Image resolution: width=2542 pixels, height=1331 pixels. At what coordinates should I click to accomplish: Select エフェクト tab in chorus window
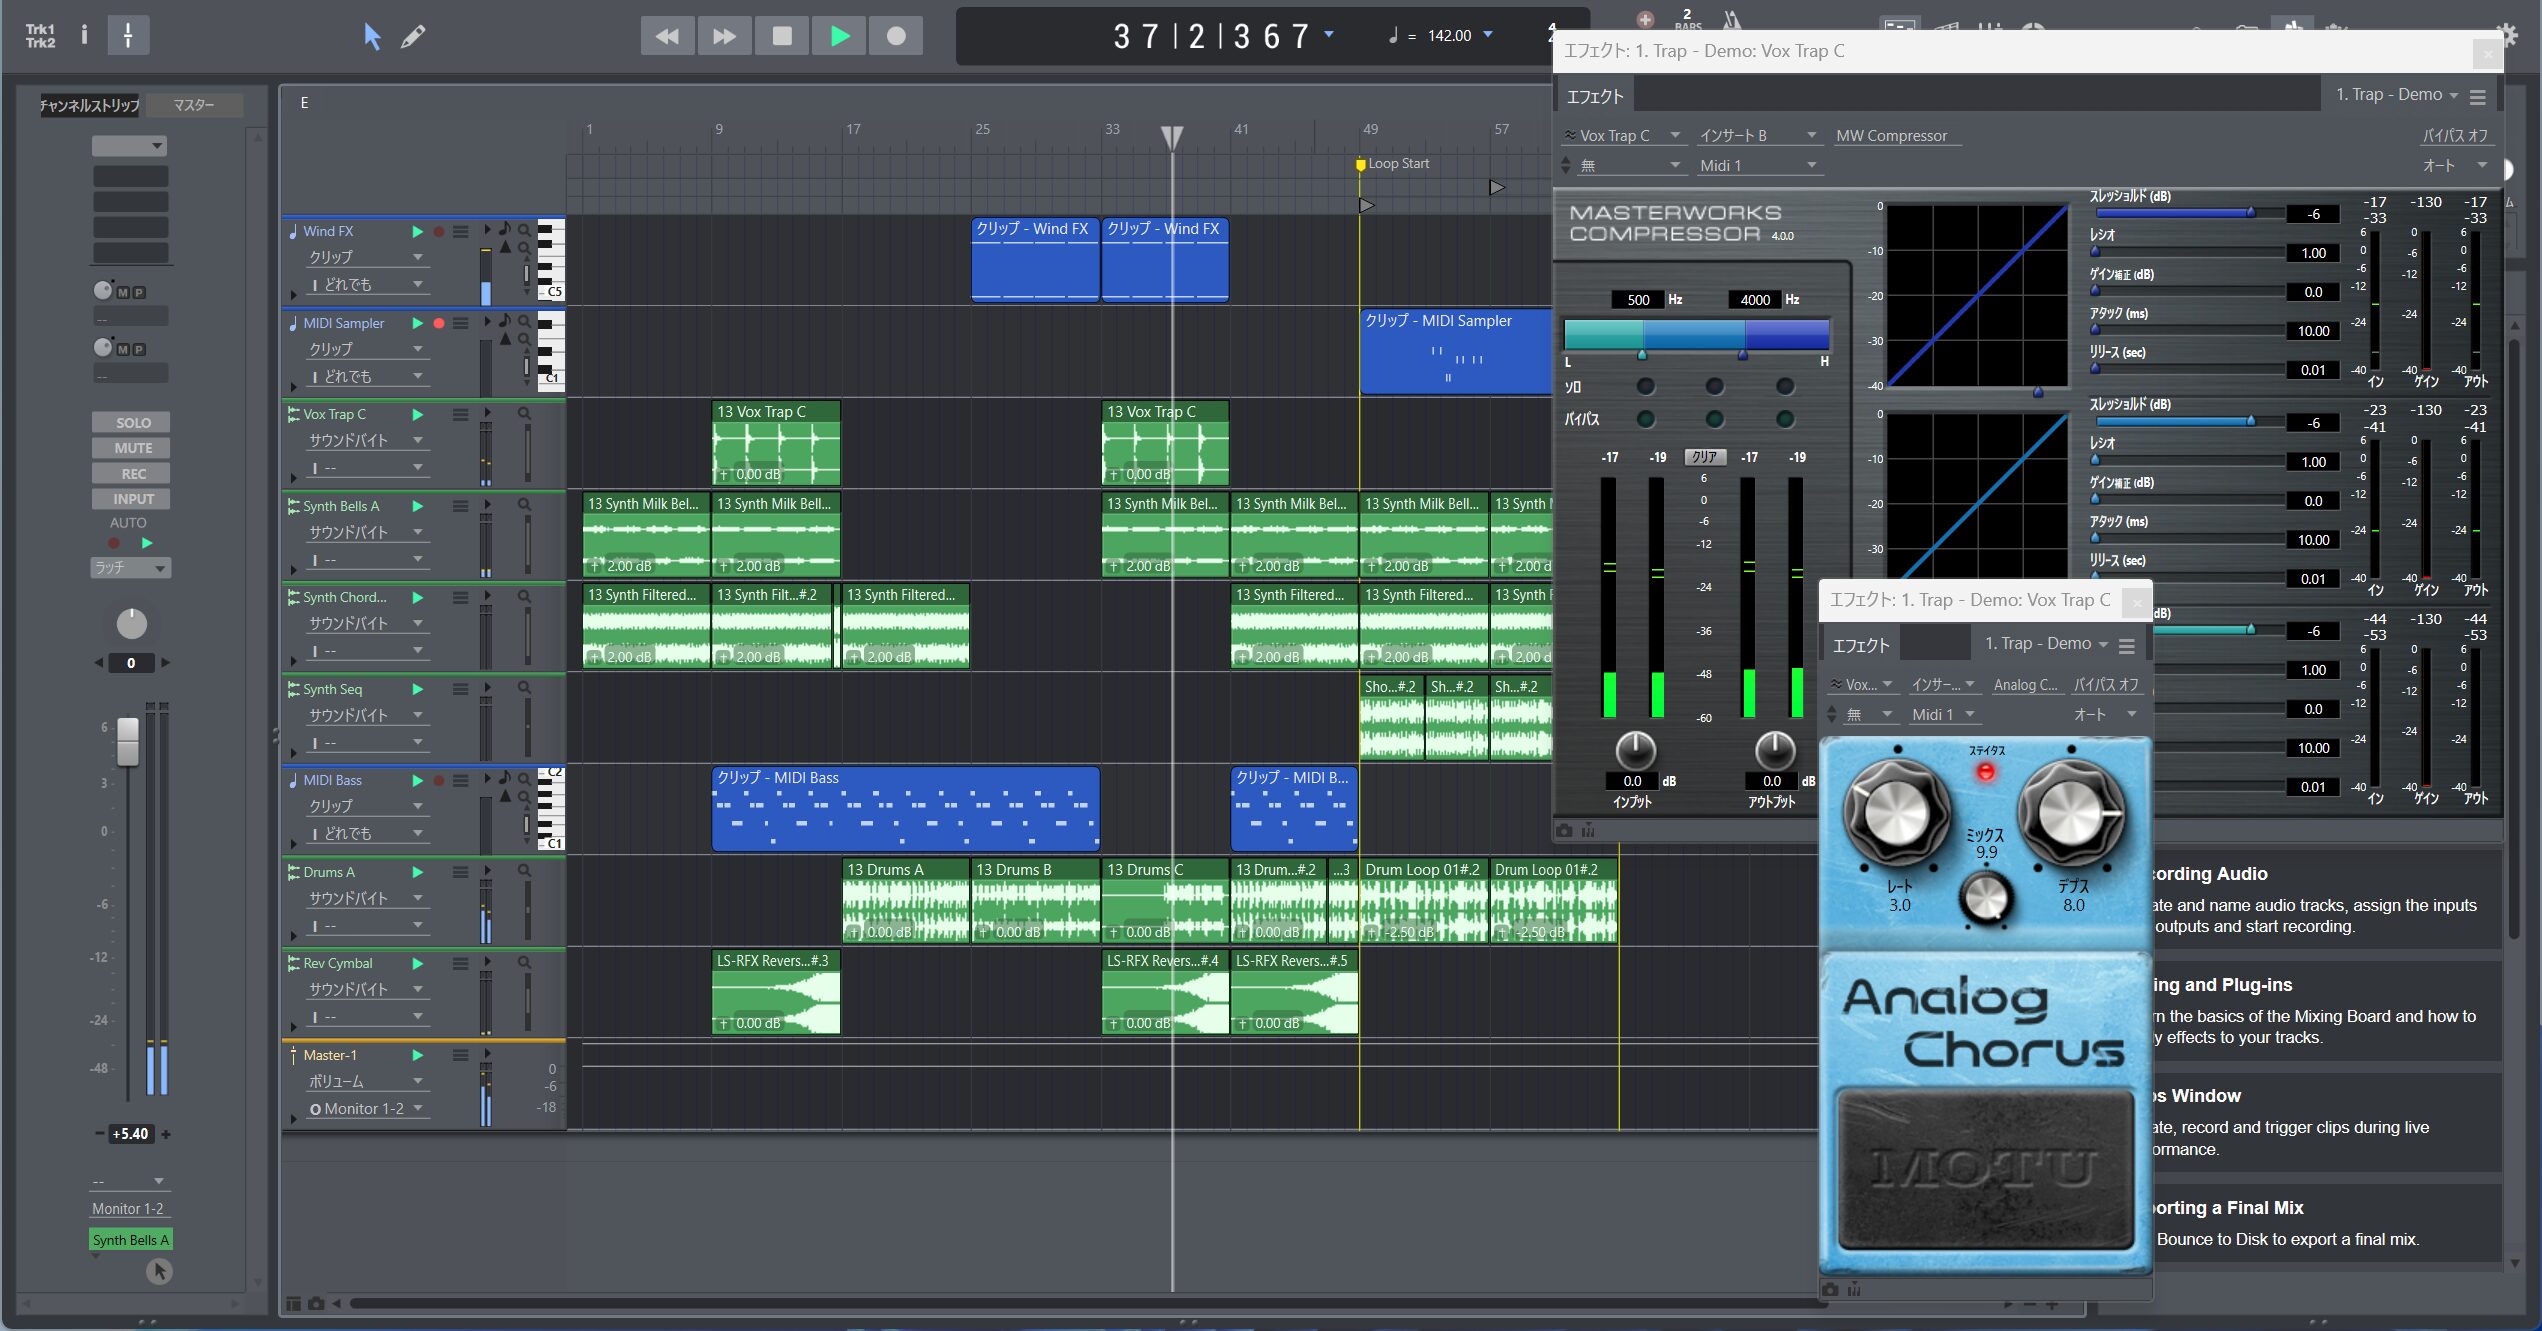(x=1861, y=646)
